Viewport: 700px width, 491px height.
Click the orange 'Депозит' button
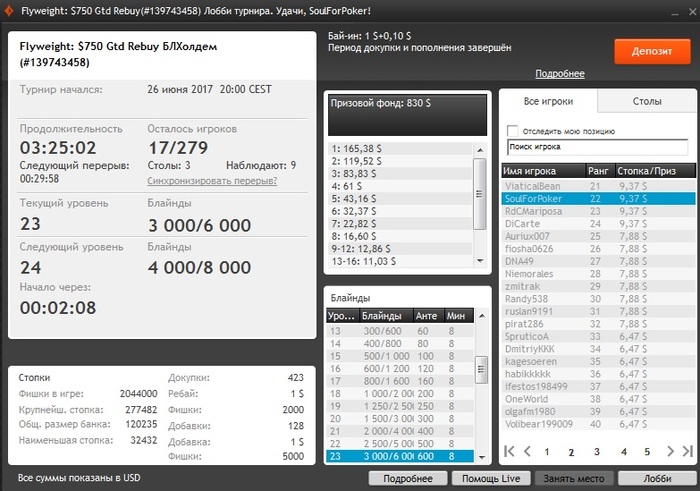(652, 51)
